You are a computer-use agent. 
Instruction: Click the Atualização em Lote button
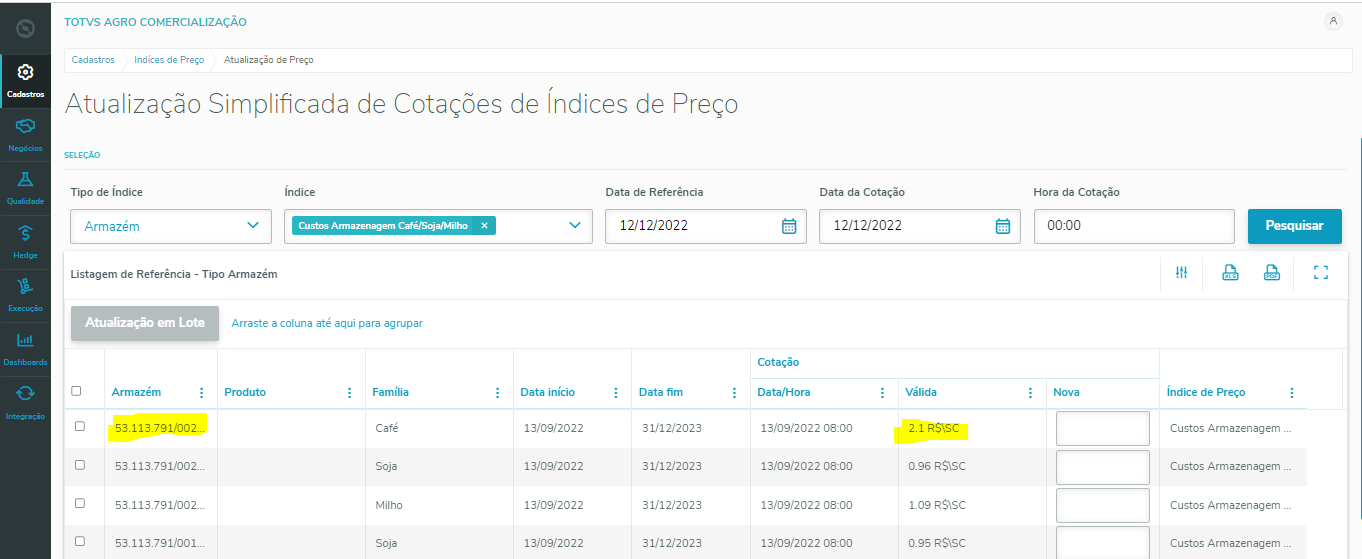pyautogui.click(x=145, y=323)
